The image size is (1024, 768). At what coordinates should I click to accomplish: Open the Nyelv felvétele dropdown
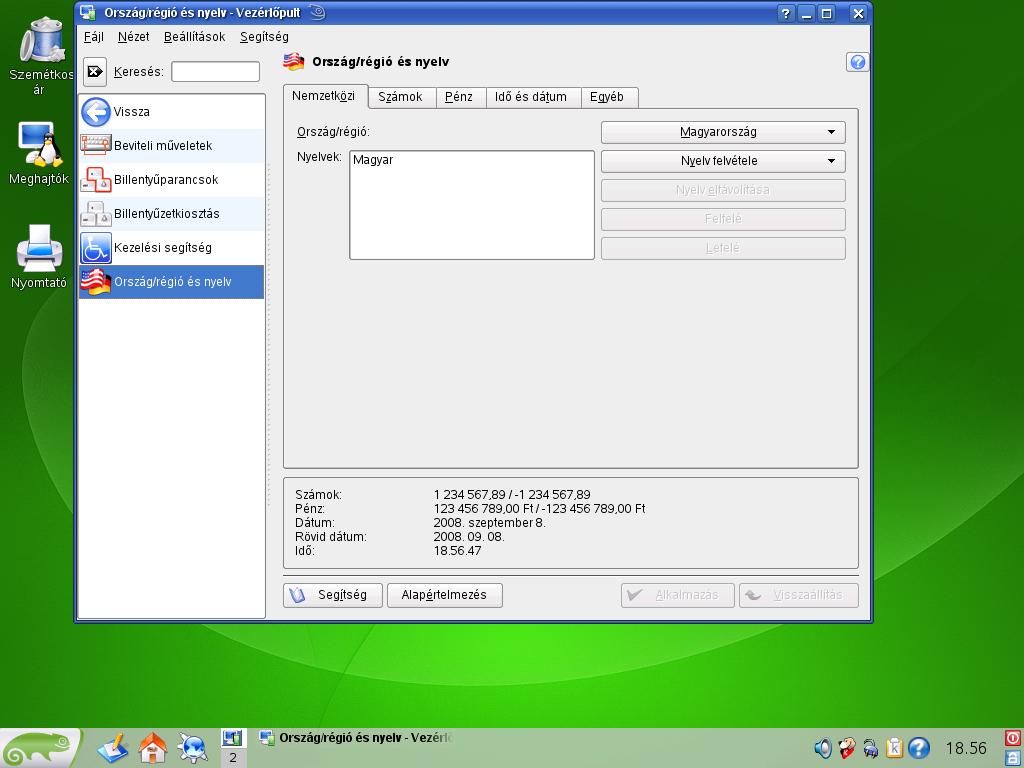point(723,161)
